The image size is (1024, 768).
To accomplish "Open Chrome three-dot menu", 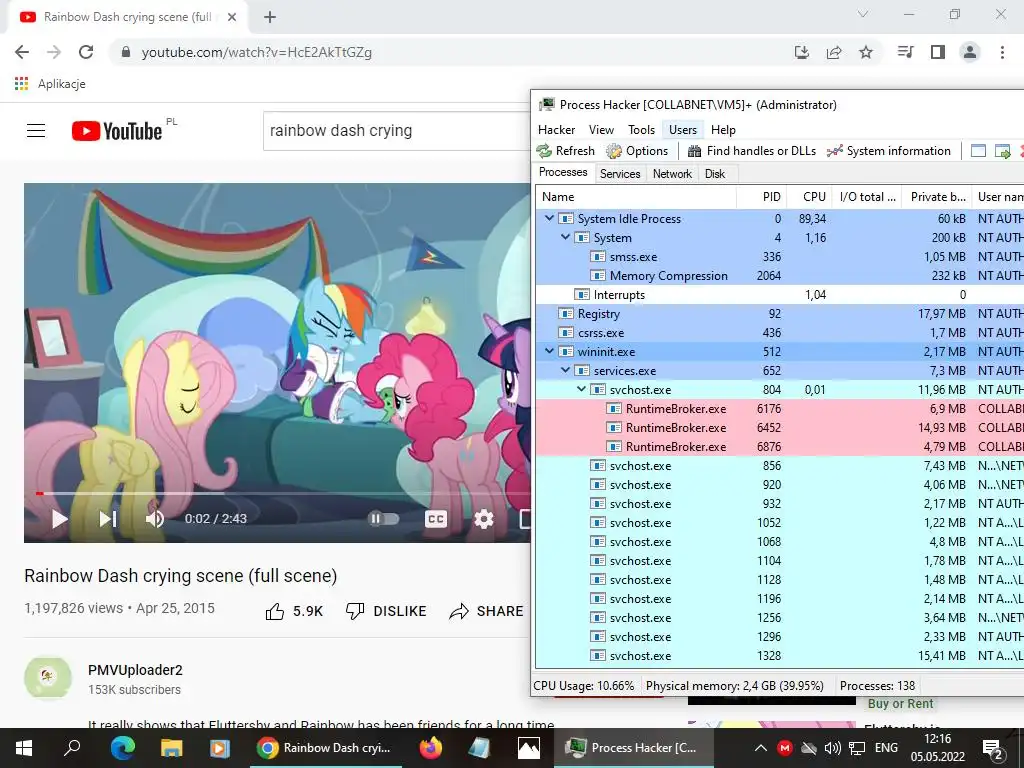I will pos(1002,52).
